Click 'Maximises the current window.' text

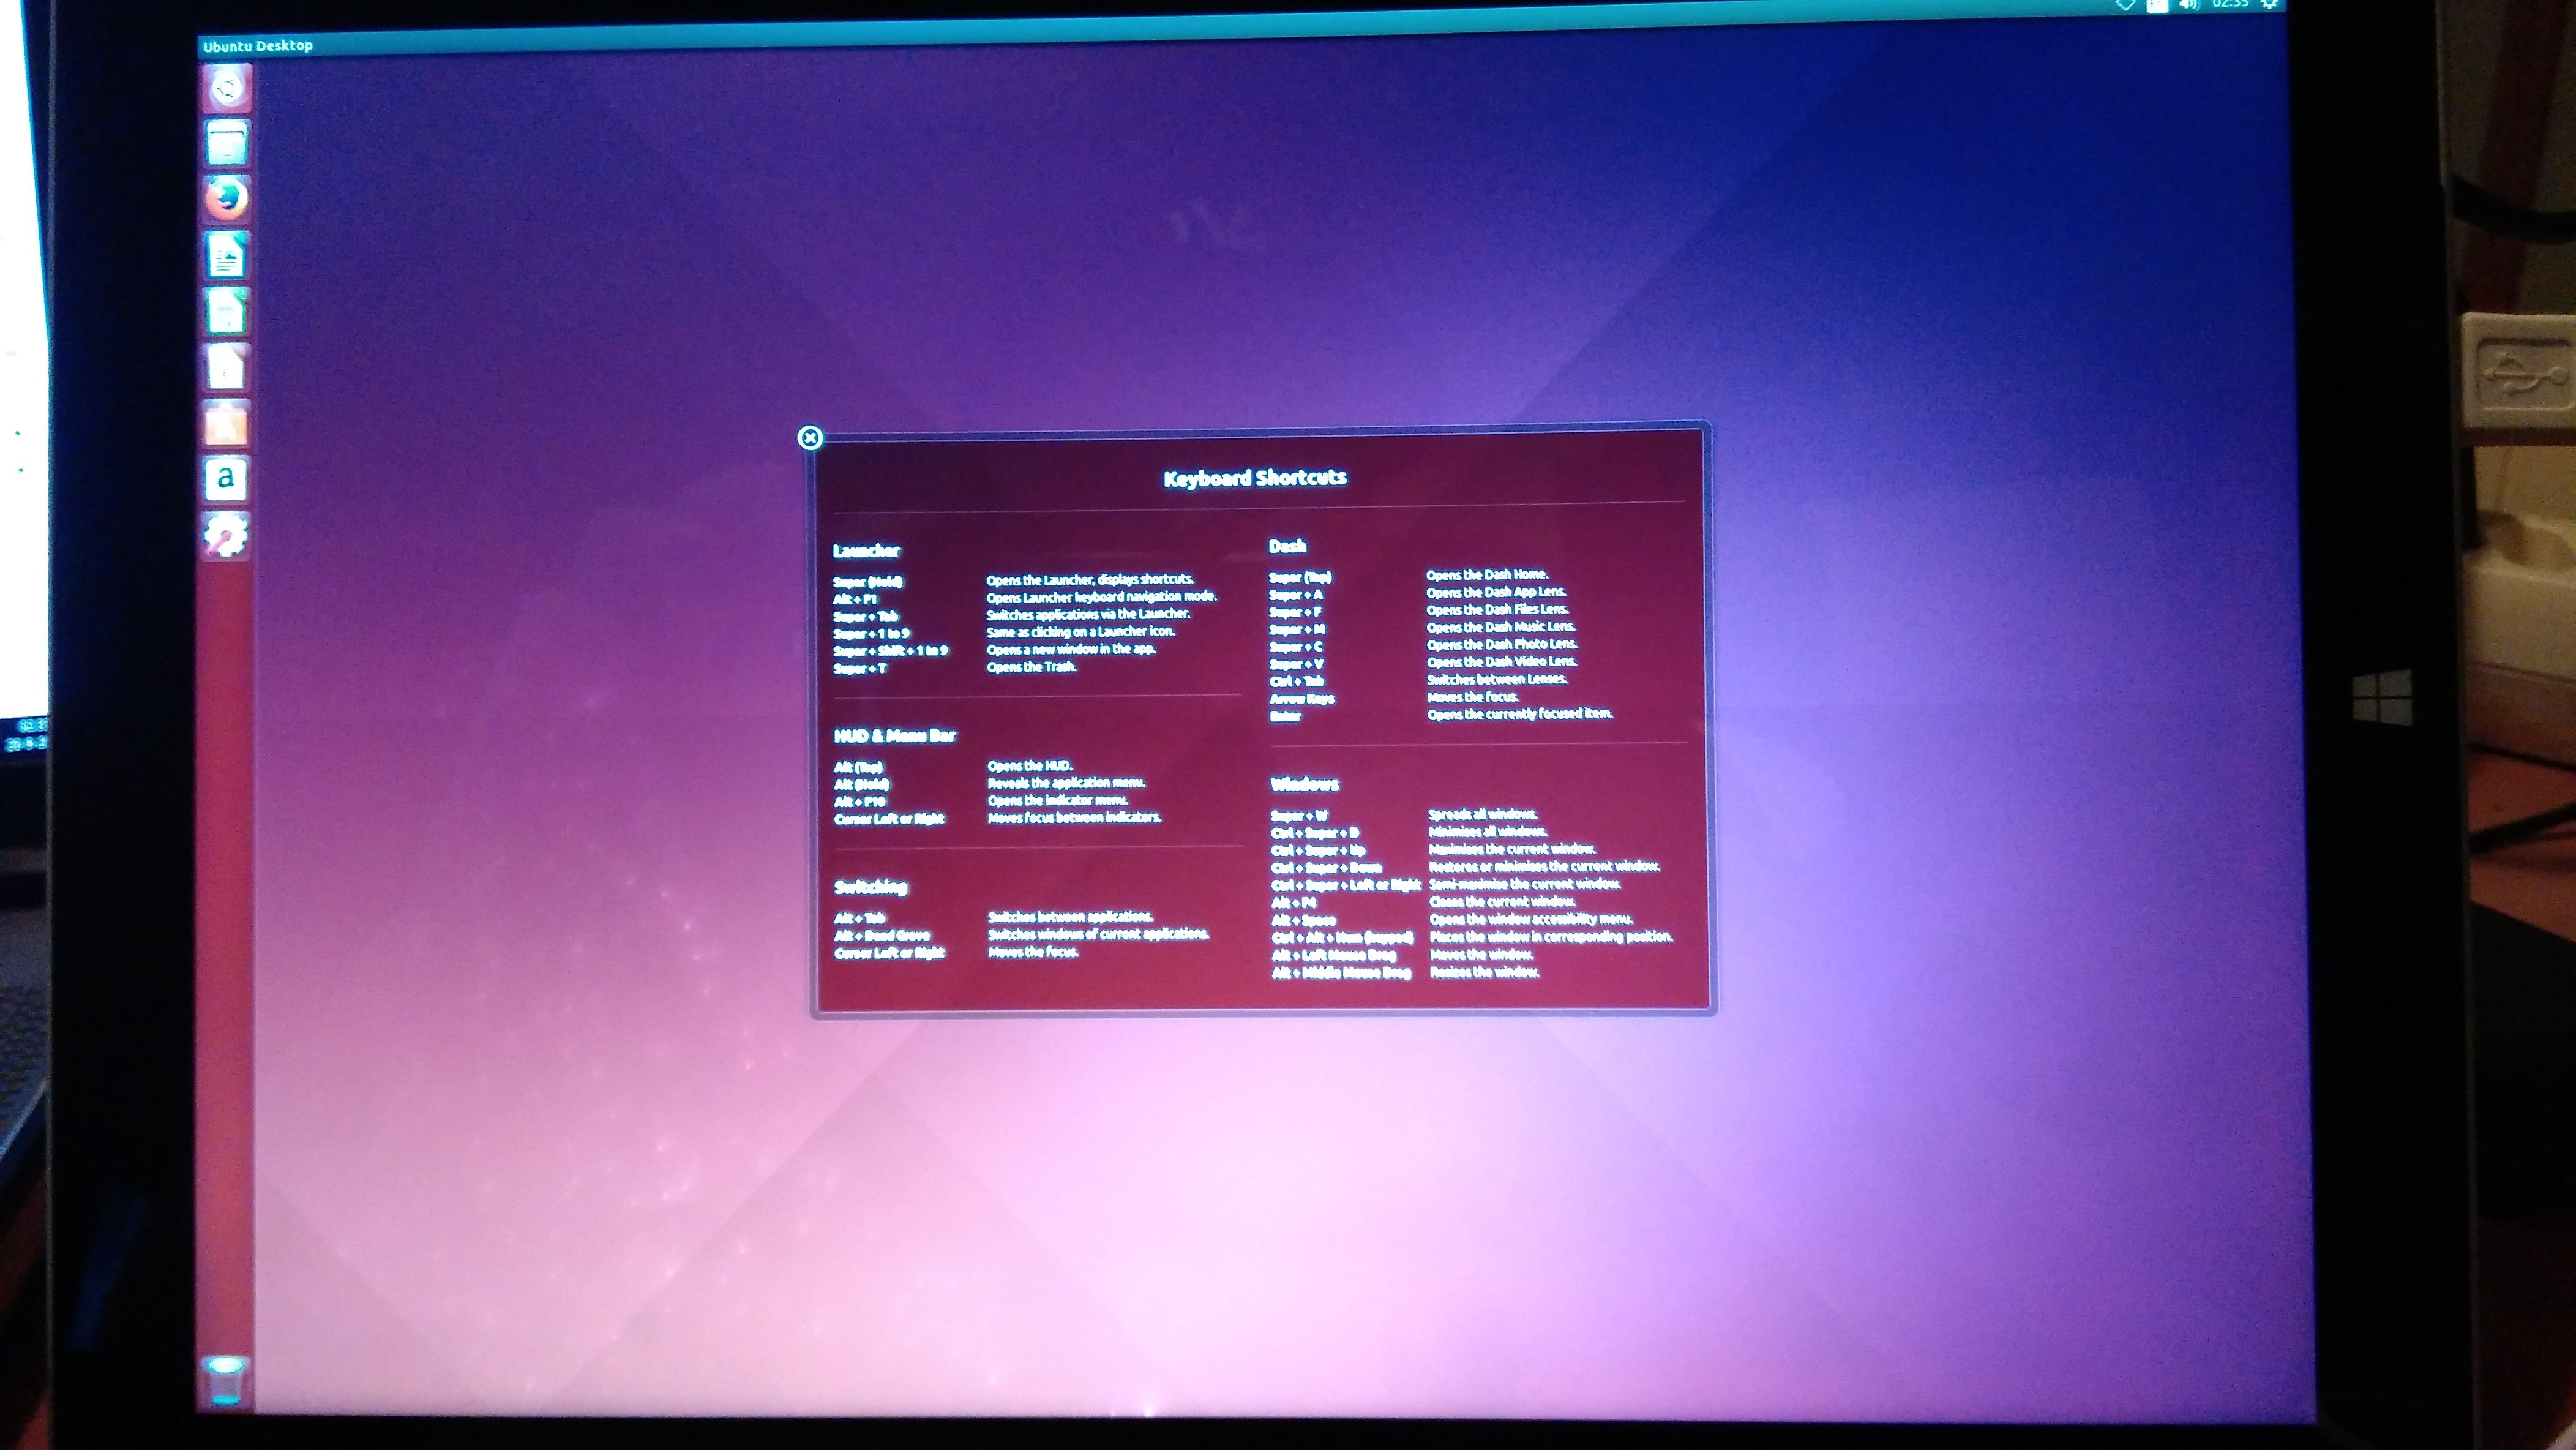[1513, 850]
